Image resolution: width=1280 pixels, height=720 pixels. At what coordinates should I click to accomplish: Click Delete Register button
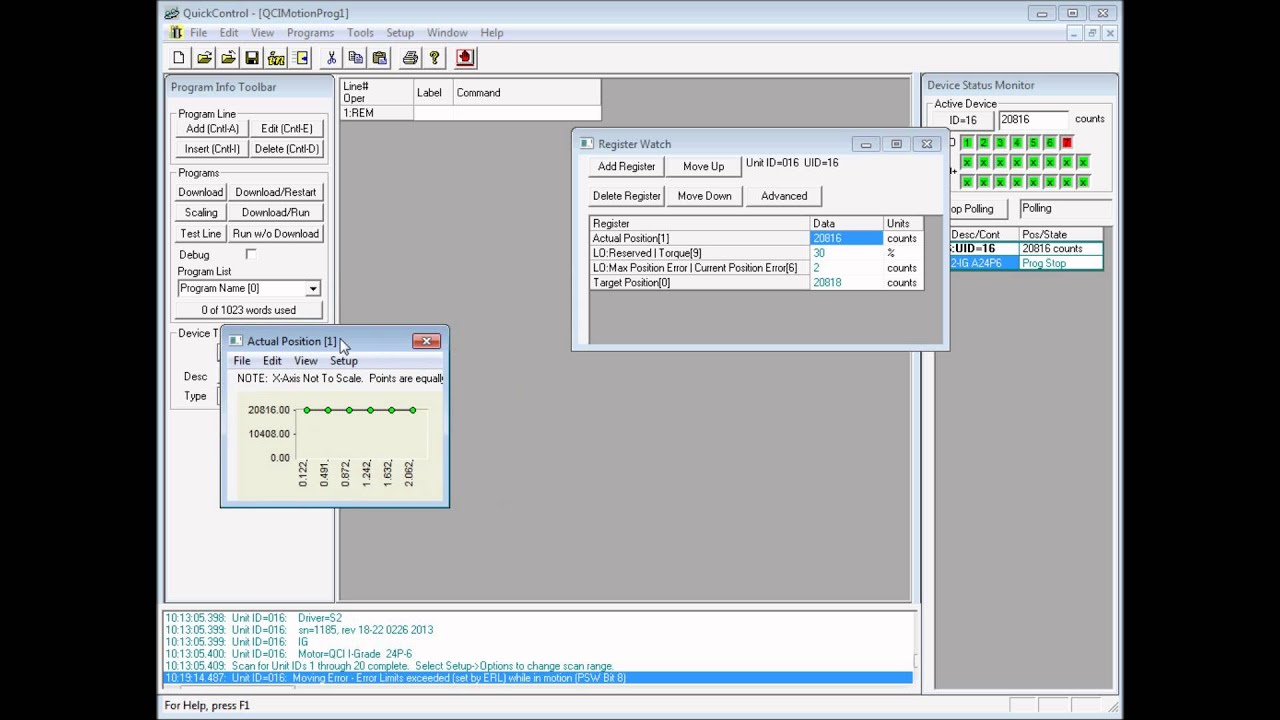click(x=627, y=196)
